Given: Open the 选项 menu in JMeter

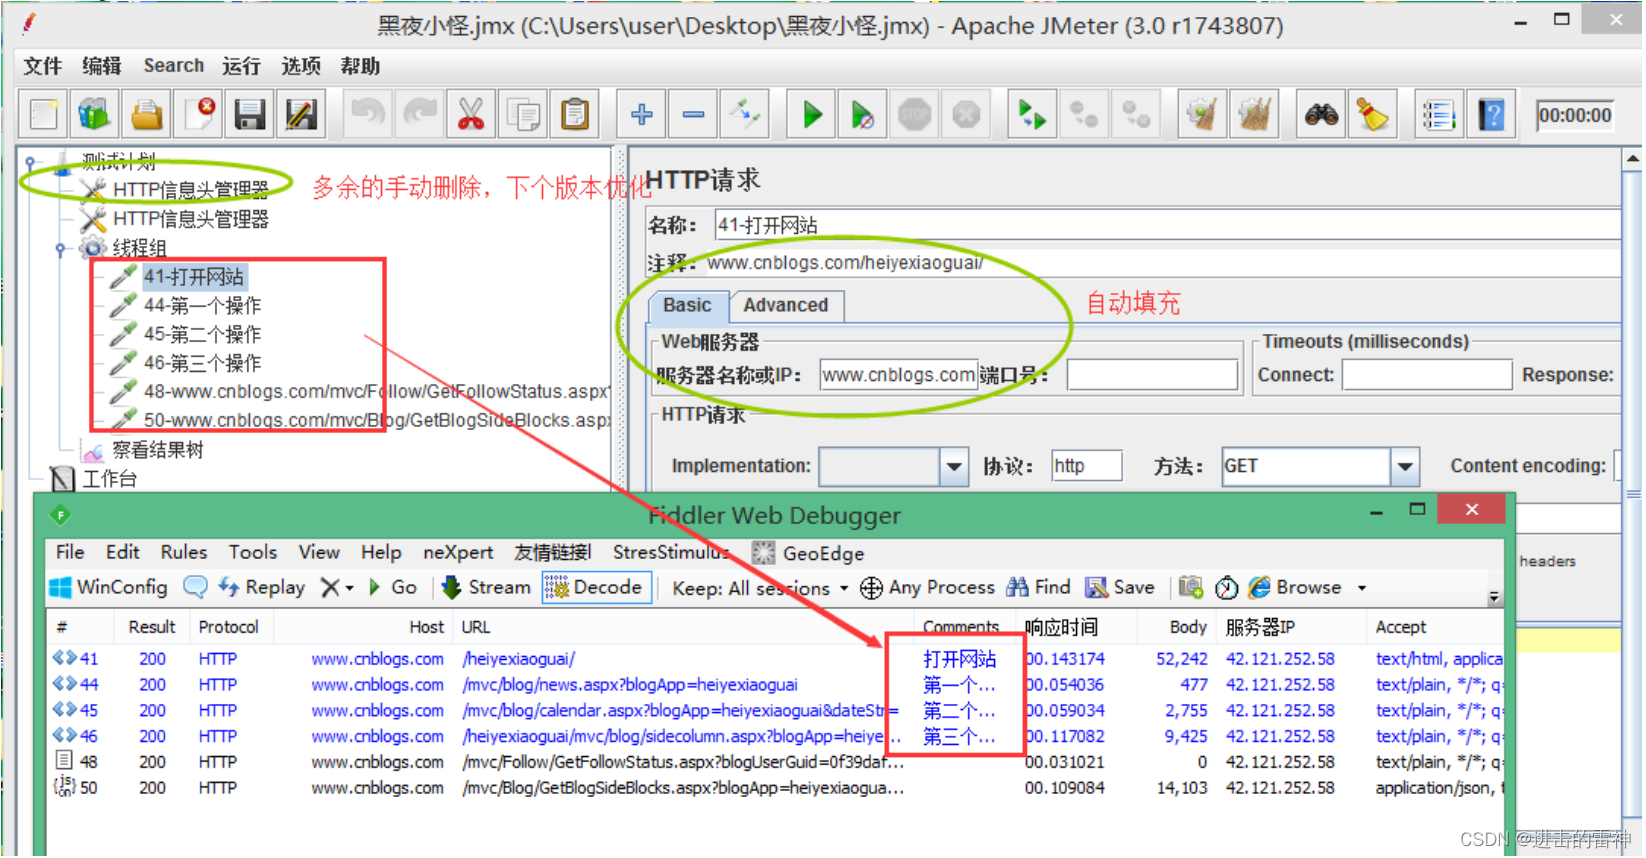Looking at the screenshot, I should tap(301, 66).
